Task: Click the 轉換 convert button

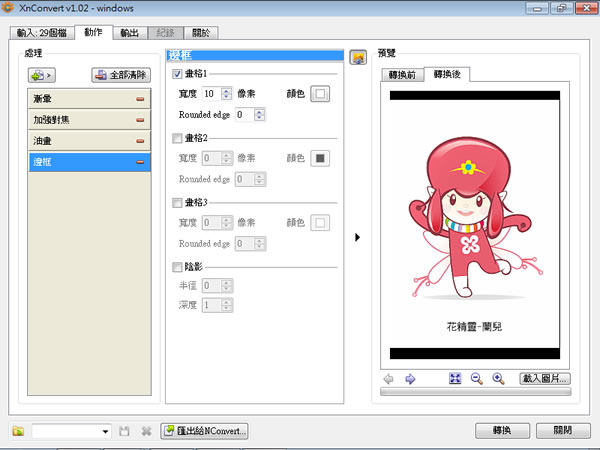Action: [x=501, y=430]
